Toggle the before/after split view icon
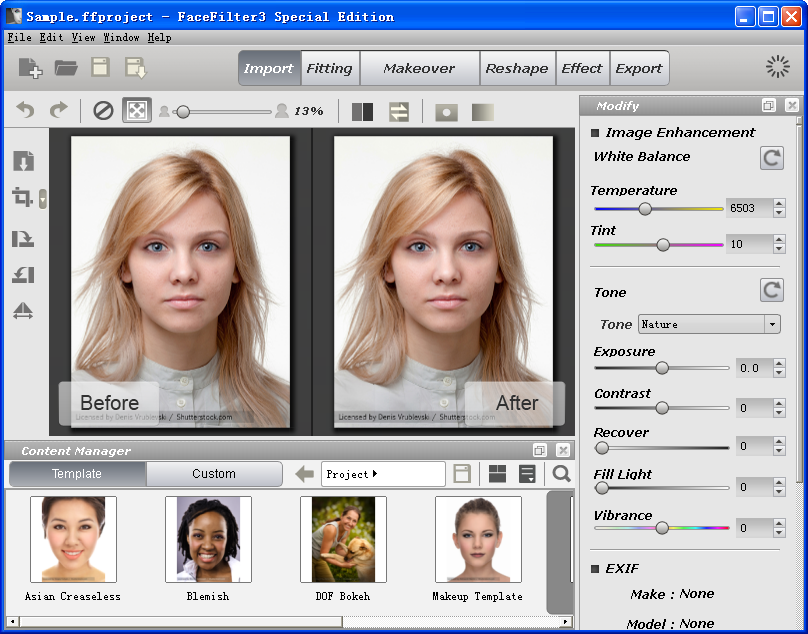Screen dimensions: 808x634 (x=363, y=113)
